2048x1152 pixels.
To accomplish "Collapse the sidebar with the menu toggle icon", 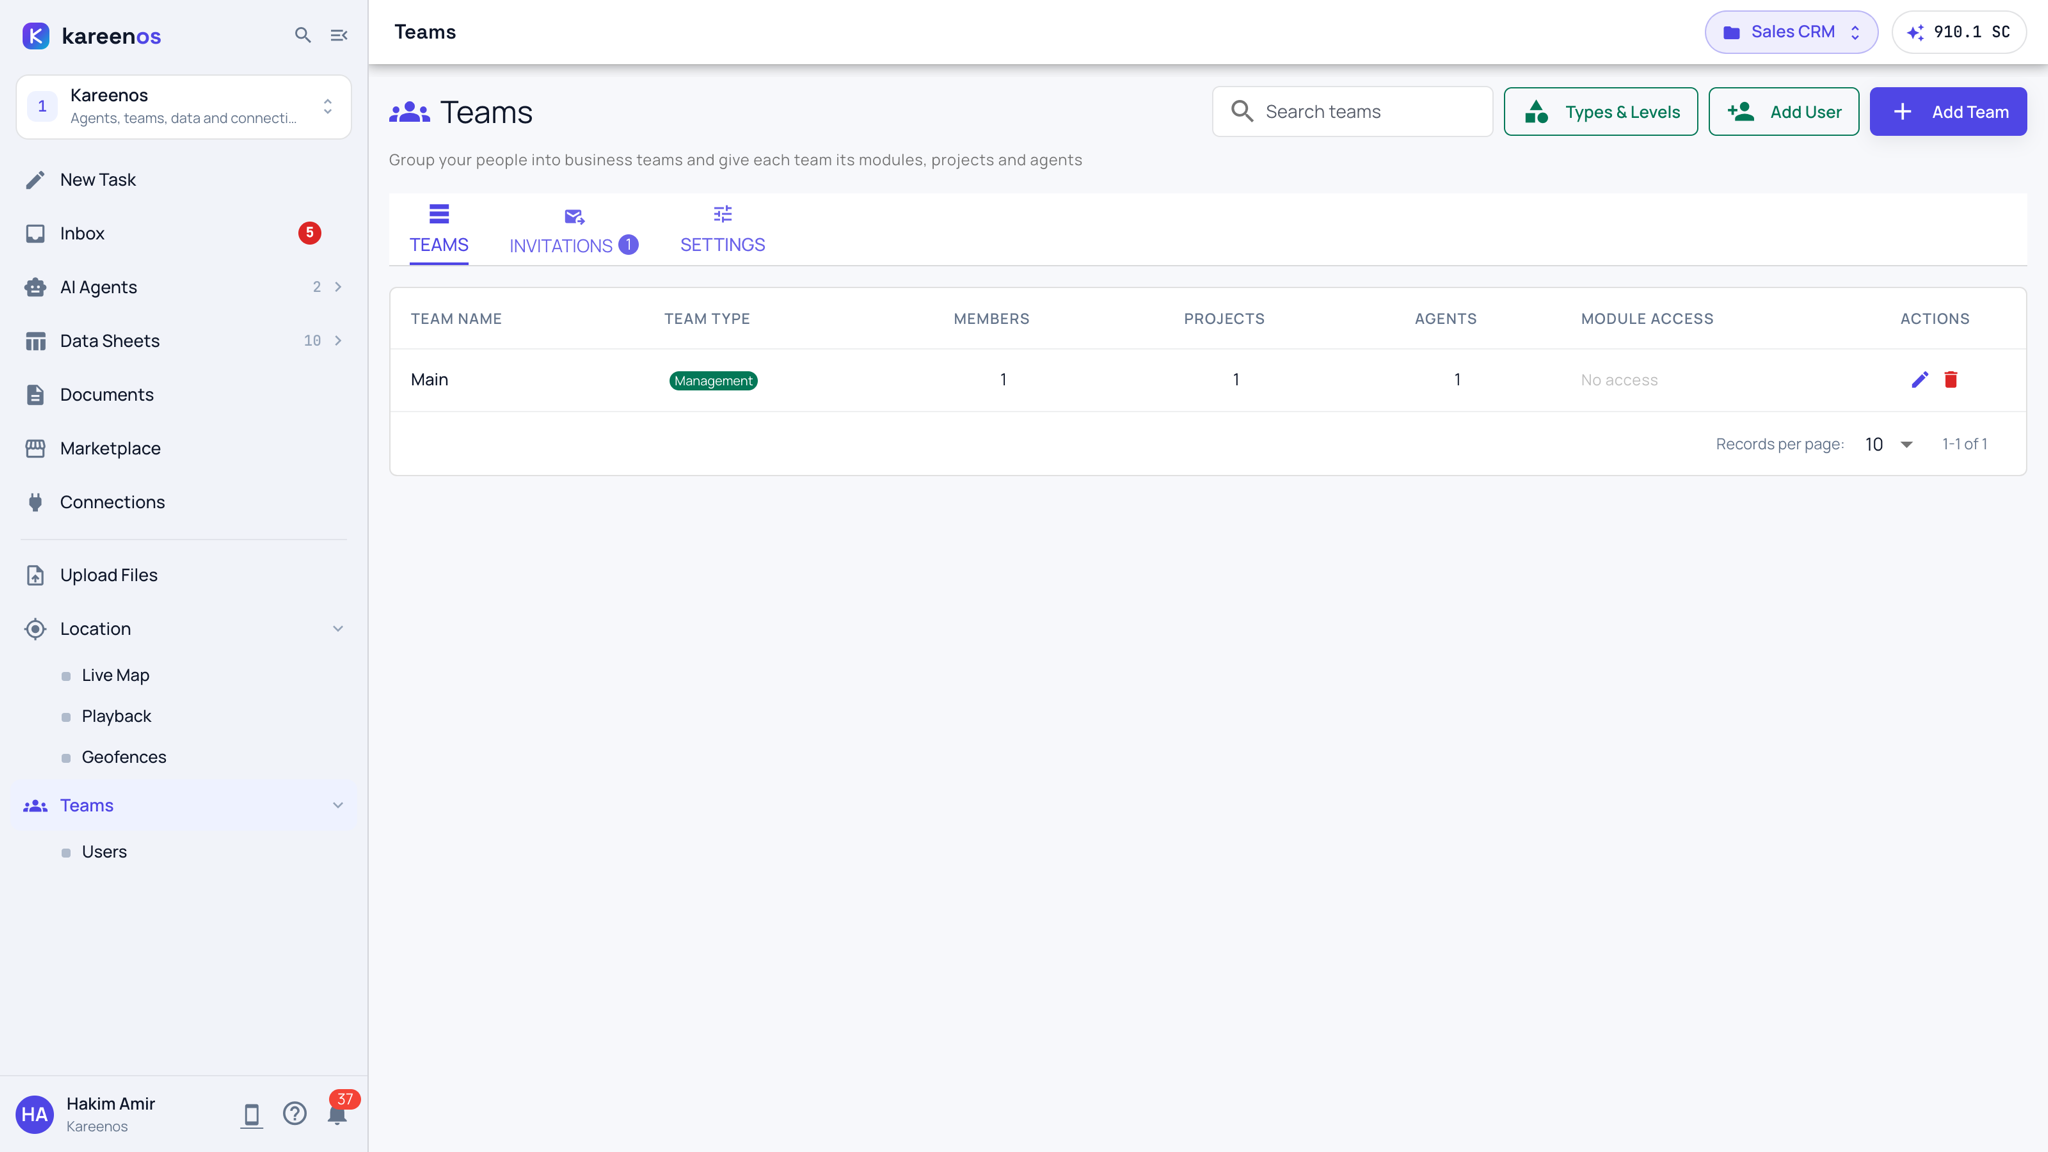I will tap(339, 35).
